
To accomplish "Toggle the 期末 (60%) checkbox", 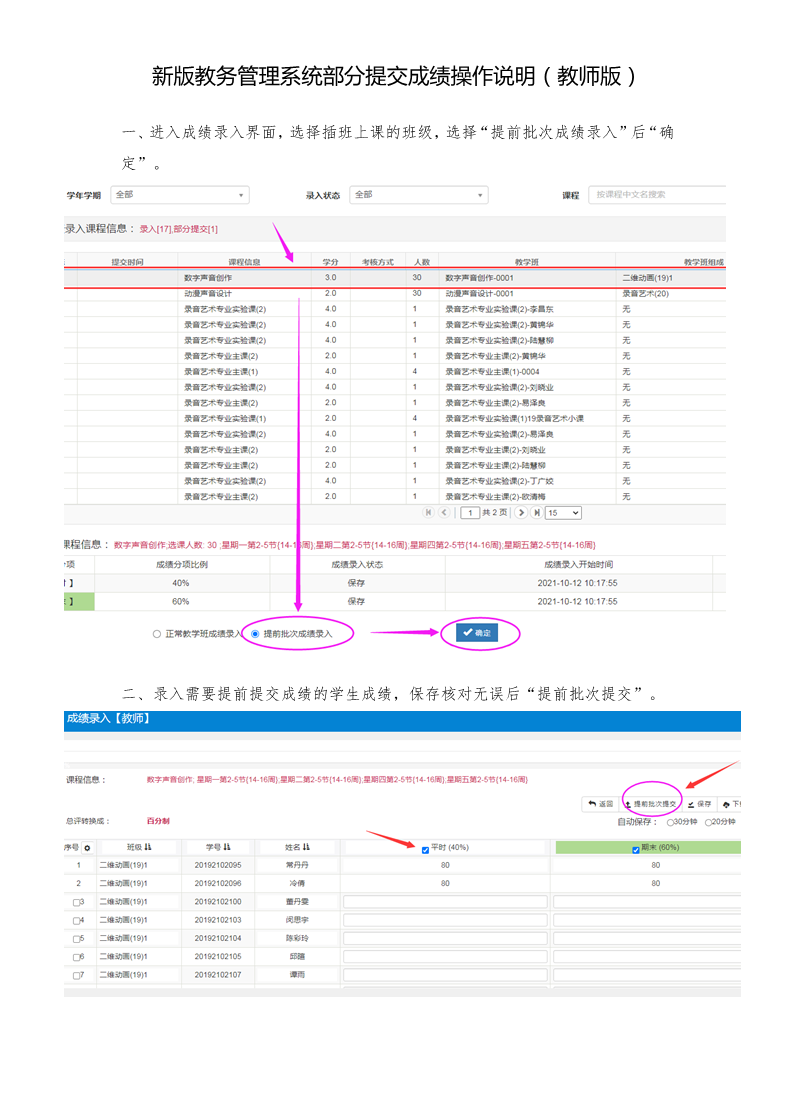I will (x=635, y=849).
